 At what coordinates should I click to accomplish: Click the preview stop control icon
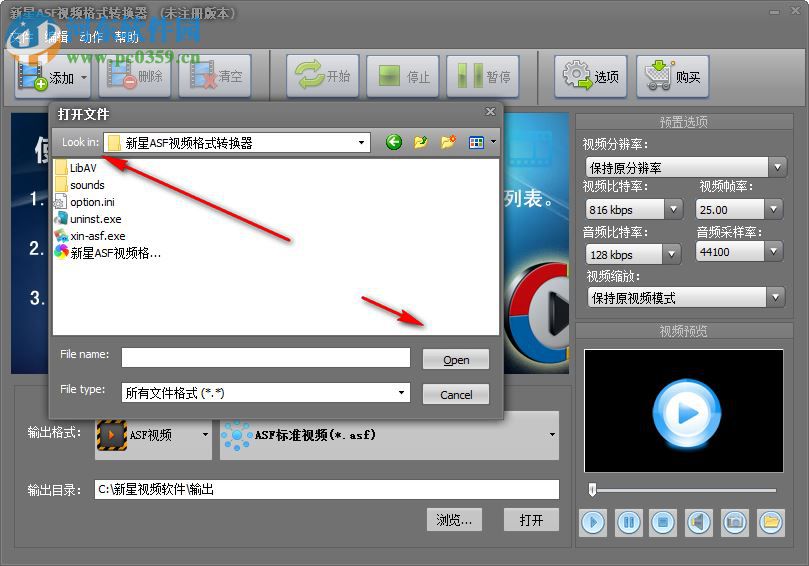(664, 523)
